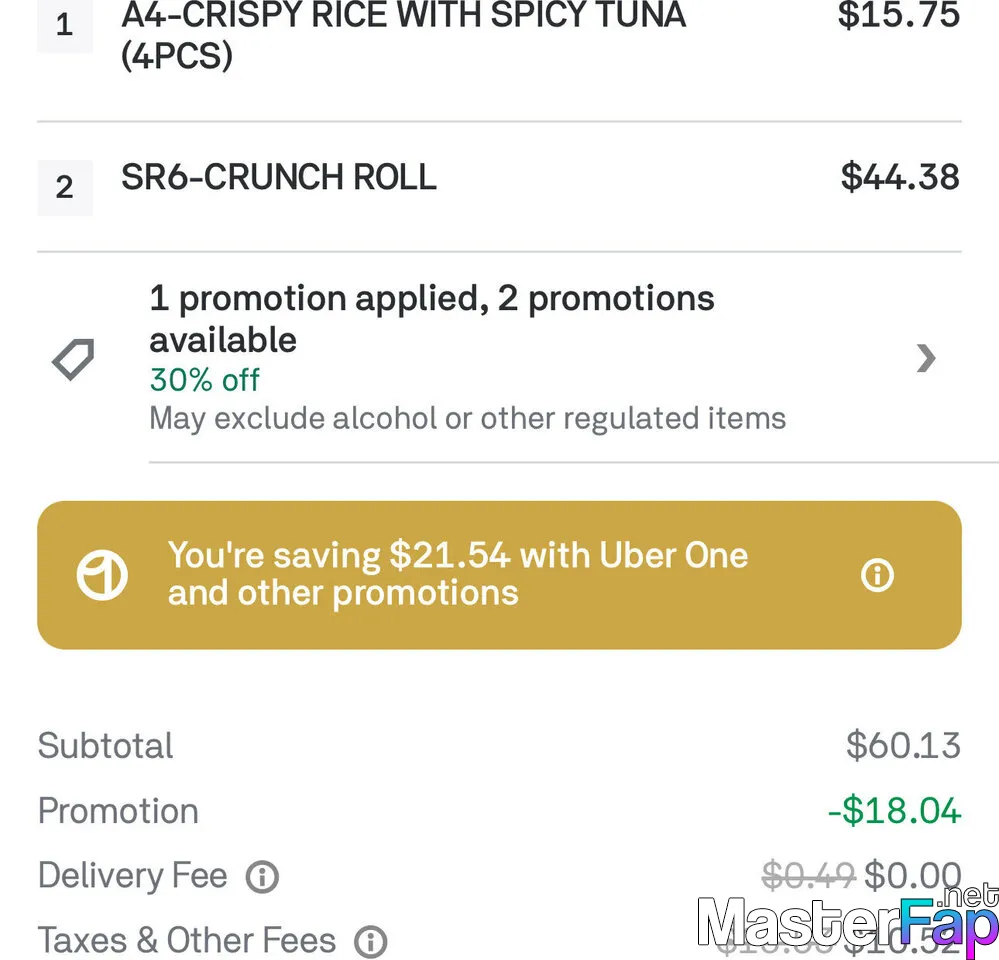Tap the promotion tag icon
The image size is (999, 960).
pyautogui.click(x=73, y=359)
